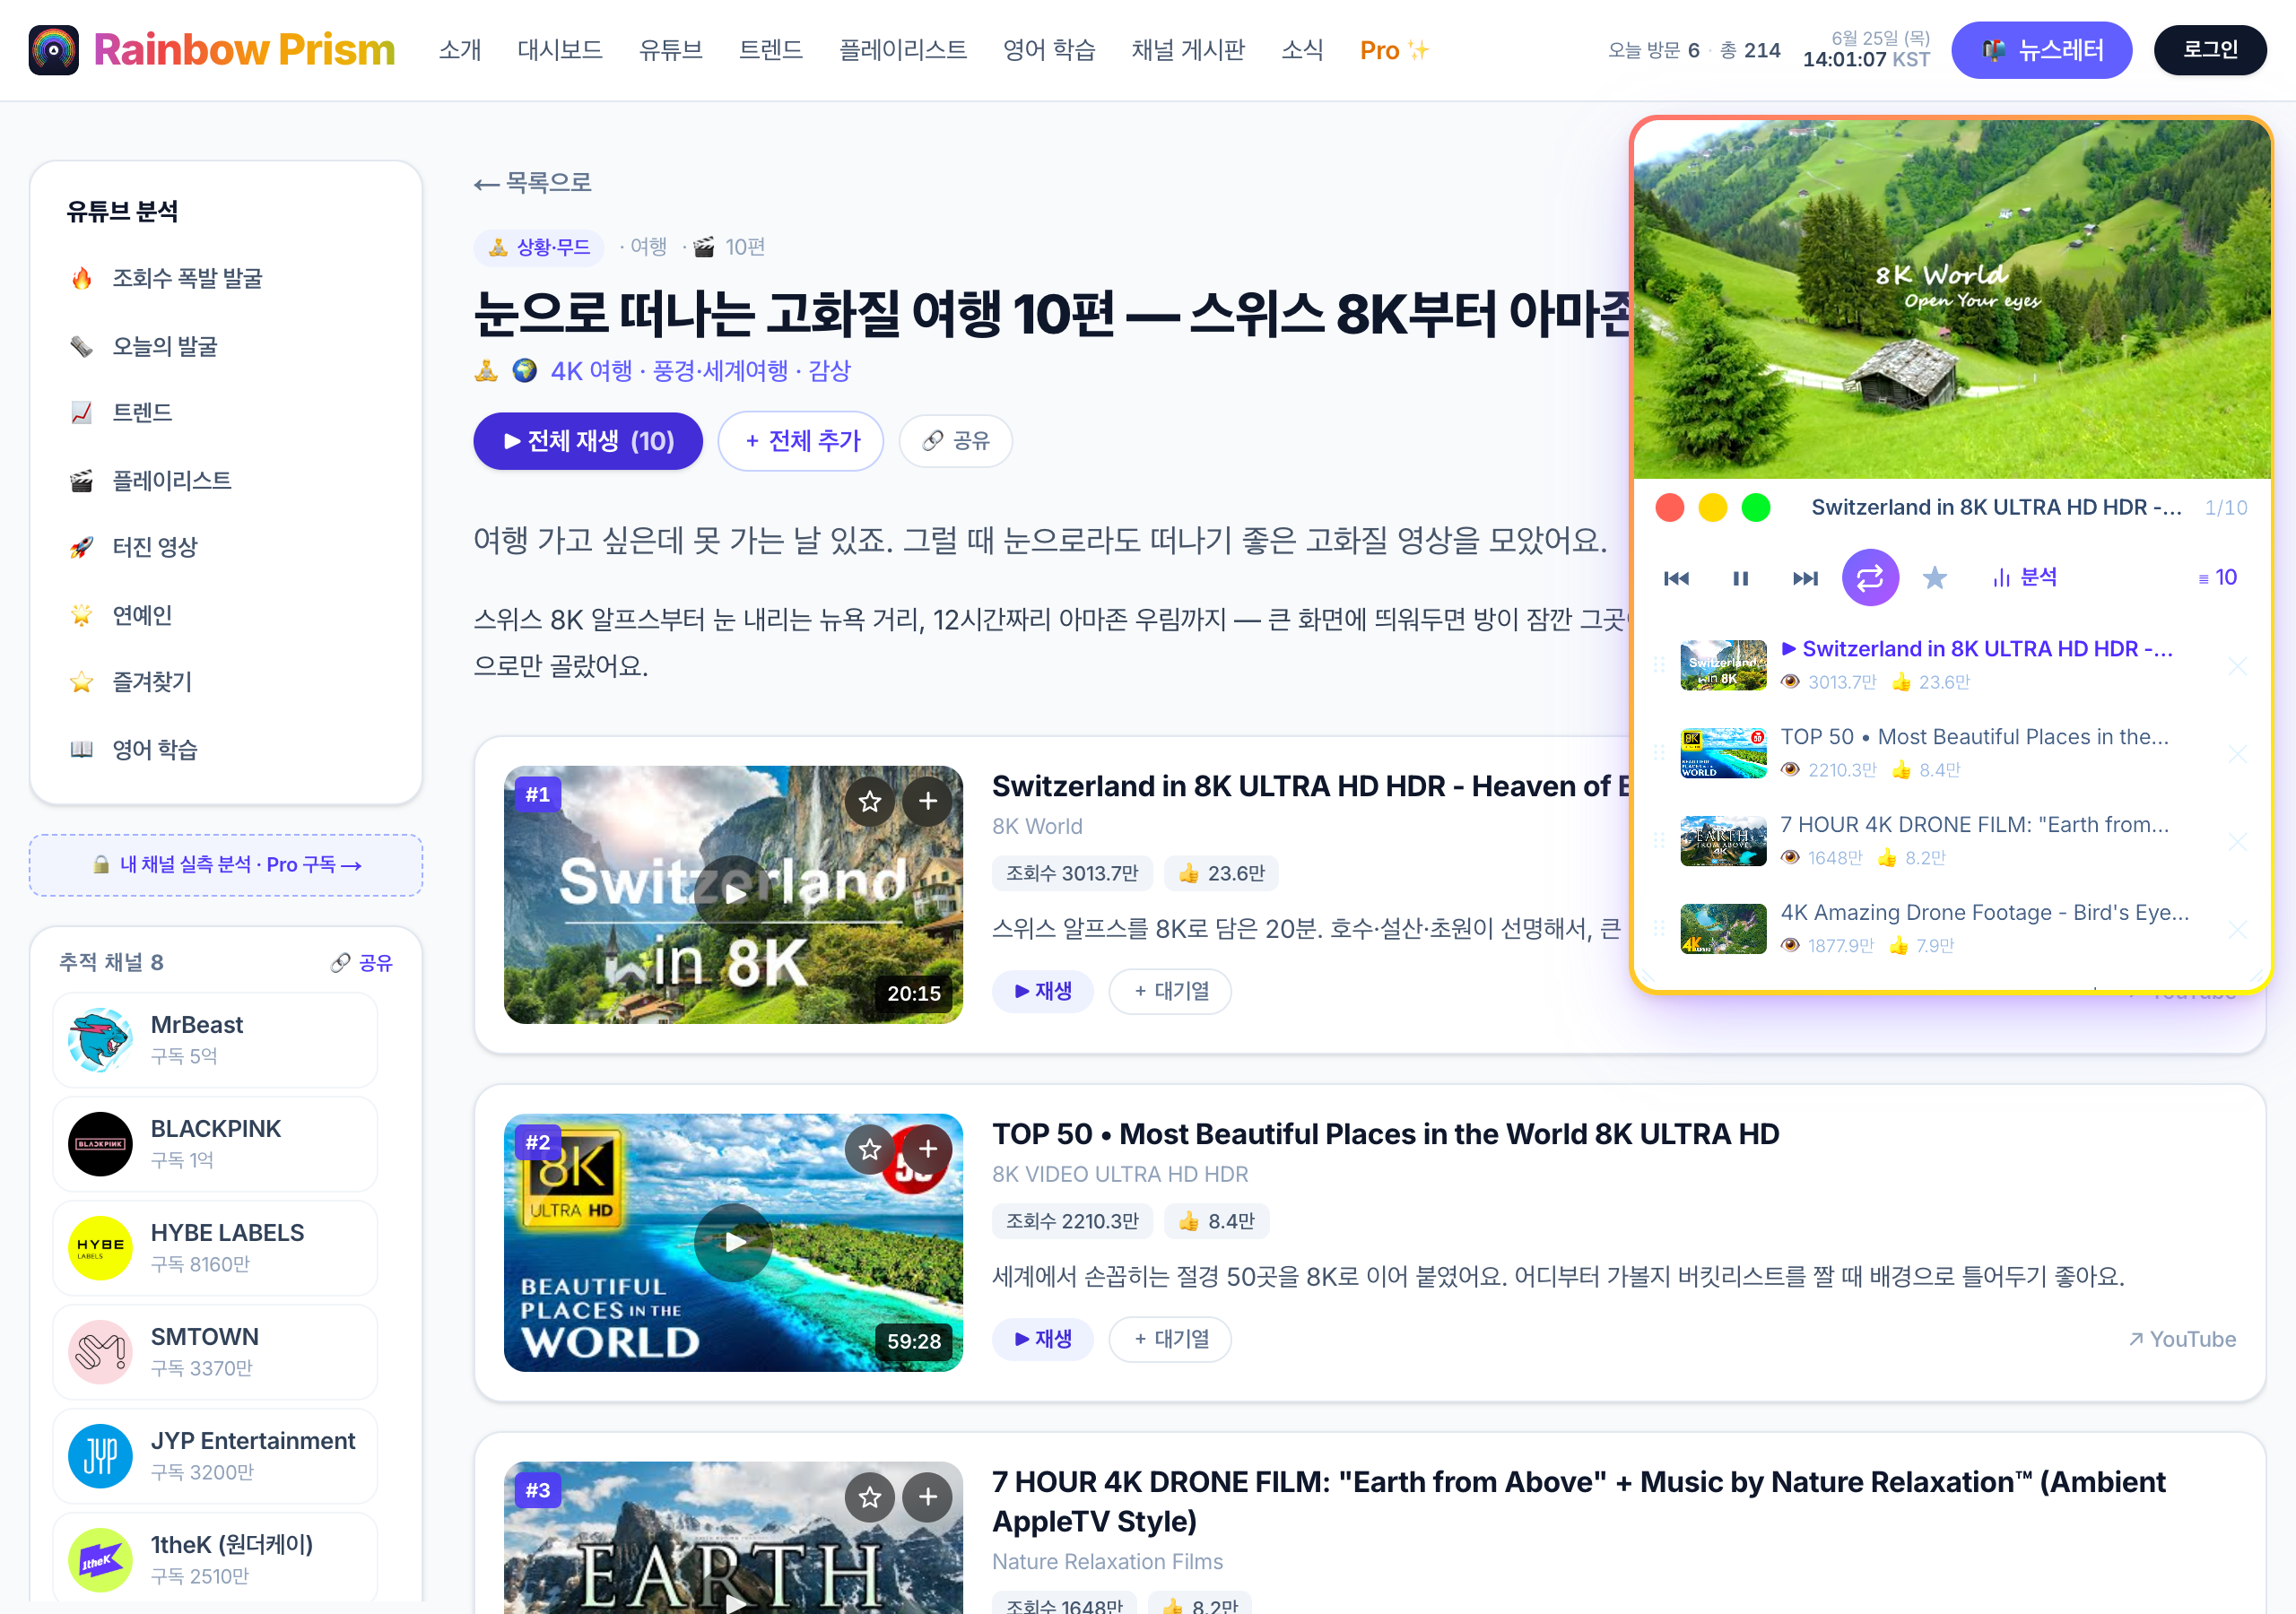Go to 소개 in top navigation
2296x1614 pixels.
tap(460, 50)
